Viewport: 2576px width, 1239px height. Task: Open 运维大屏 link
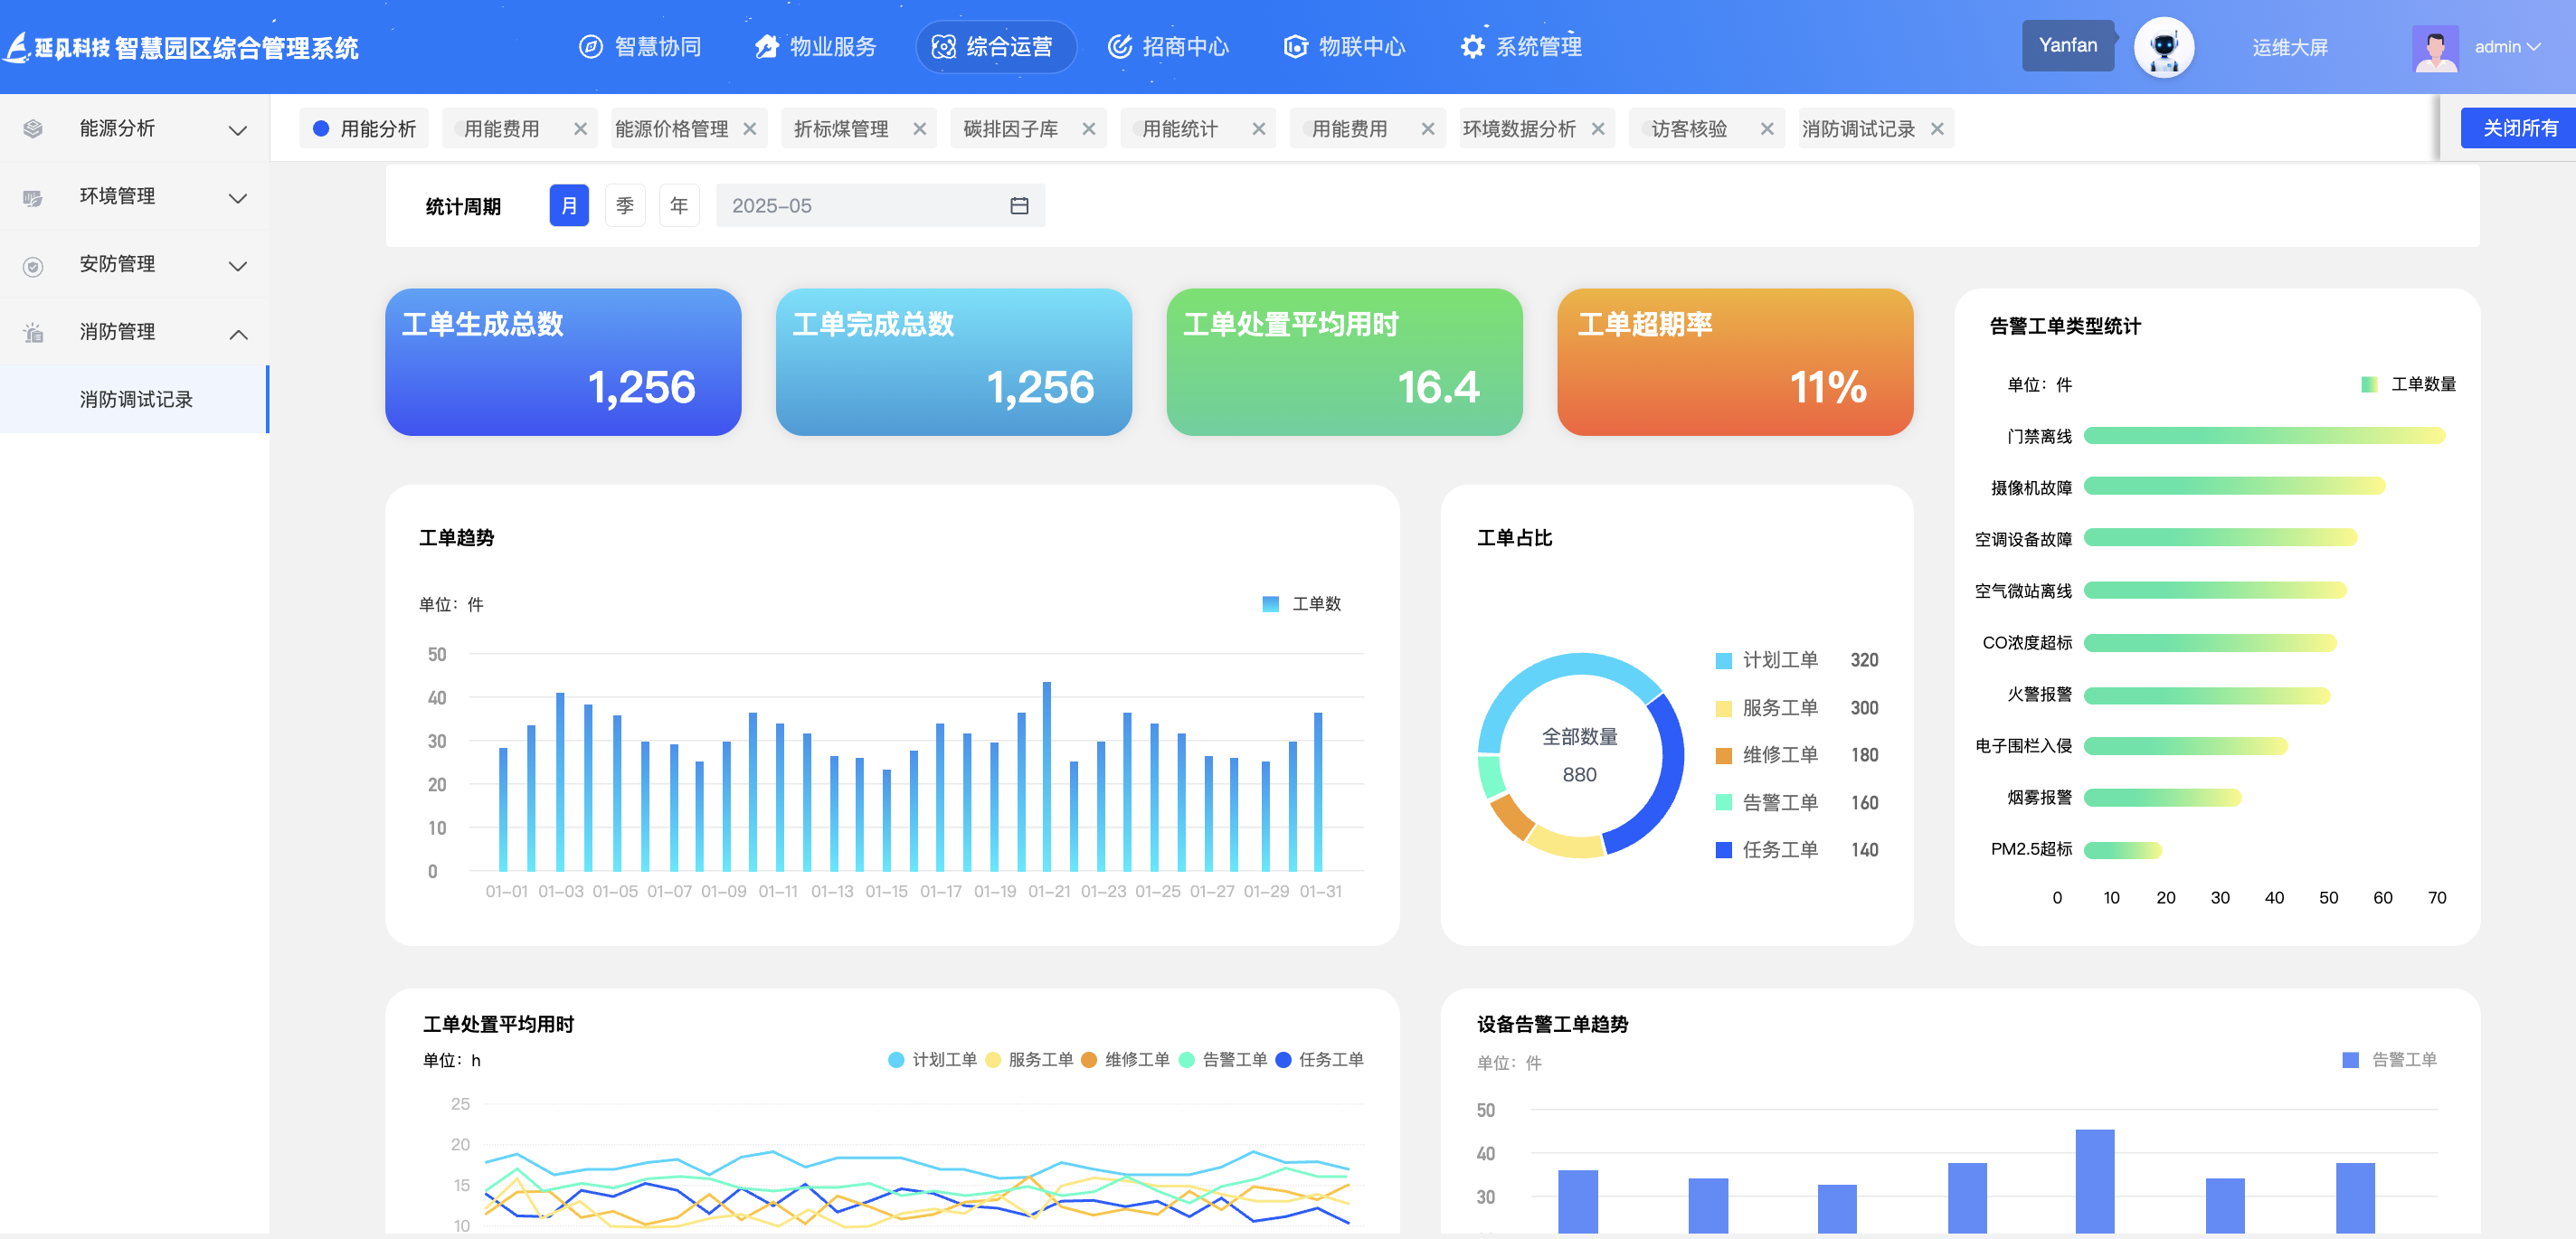(2289, 47)
